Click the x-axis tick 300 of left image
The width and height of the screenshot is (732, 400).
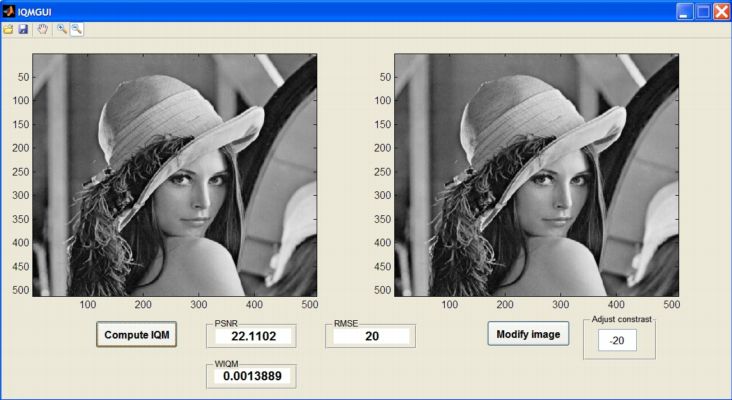coord(198,305)
